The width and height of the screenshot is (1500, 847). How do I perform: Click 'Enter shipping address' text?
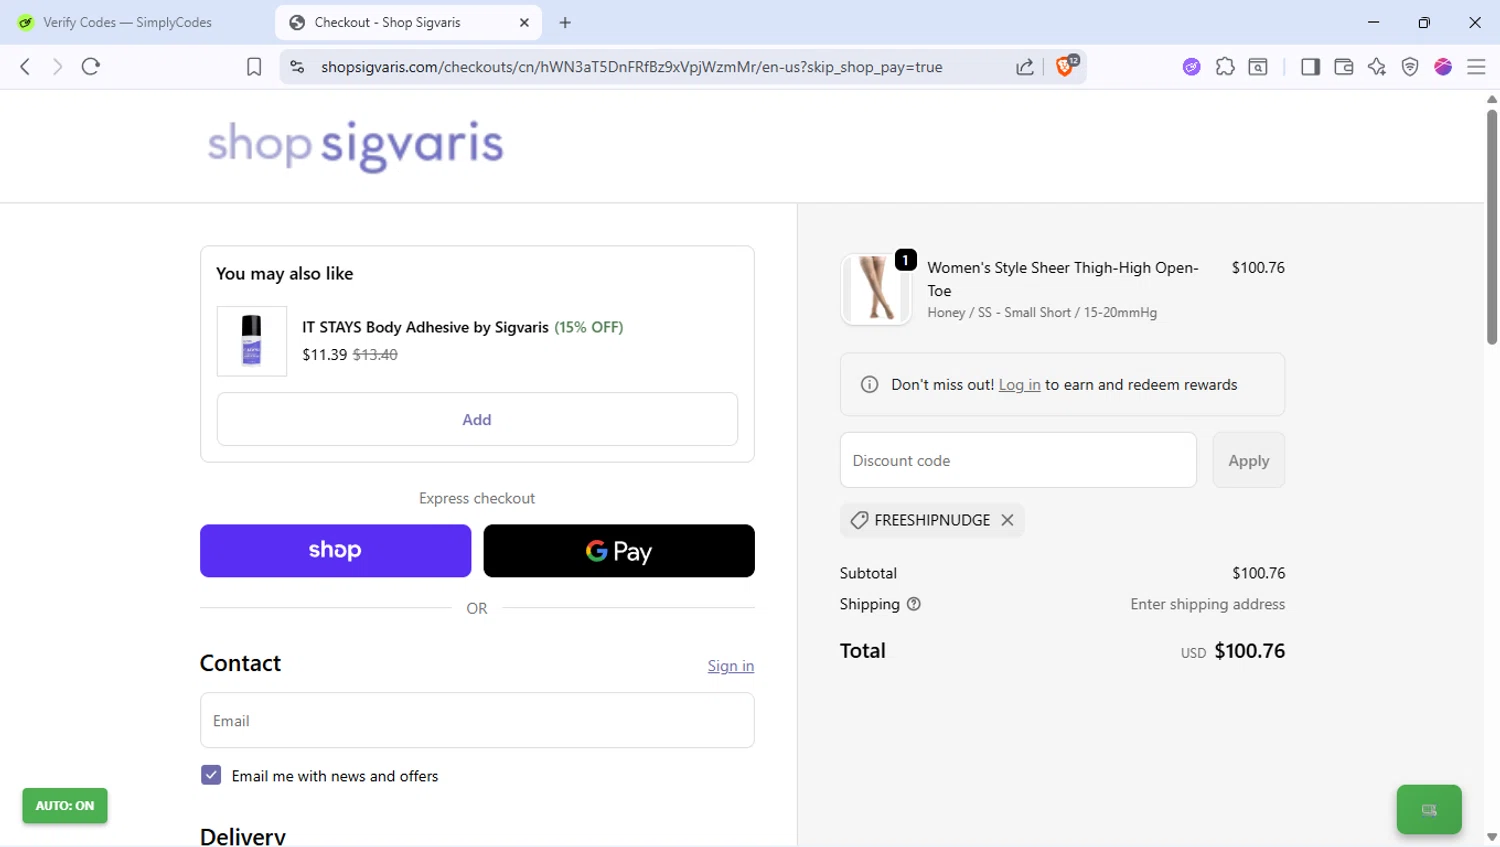[1207, 604]
